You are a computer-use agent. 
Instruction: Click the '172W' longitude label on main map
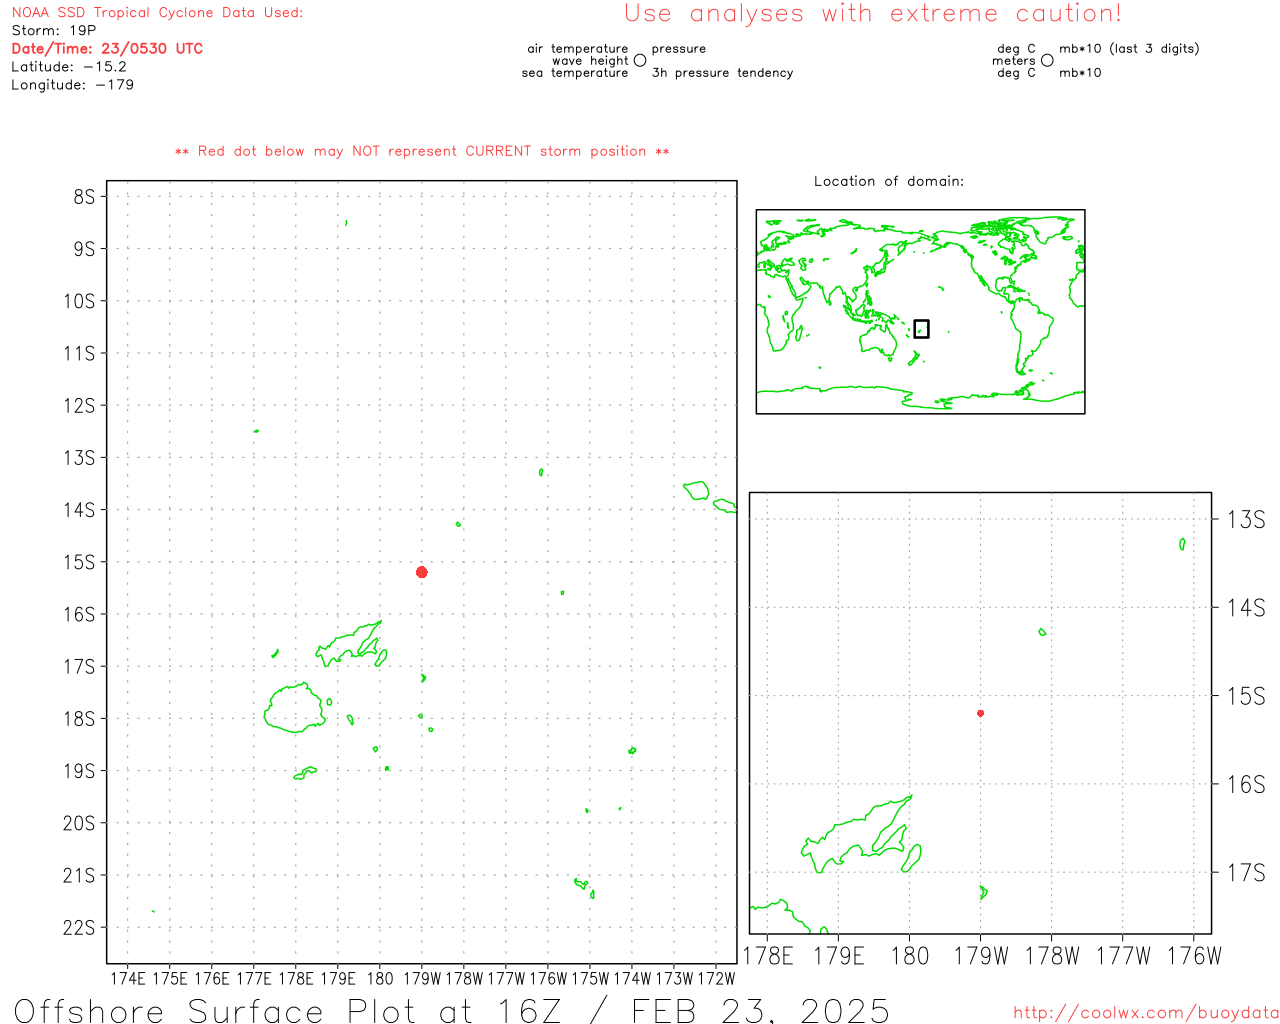pos(716,979)
